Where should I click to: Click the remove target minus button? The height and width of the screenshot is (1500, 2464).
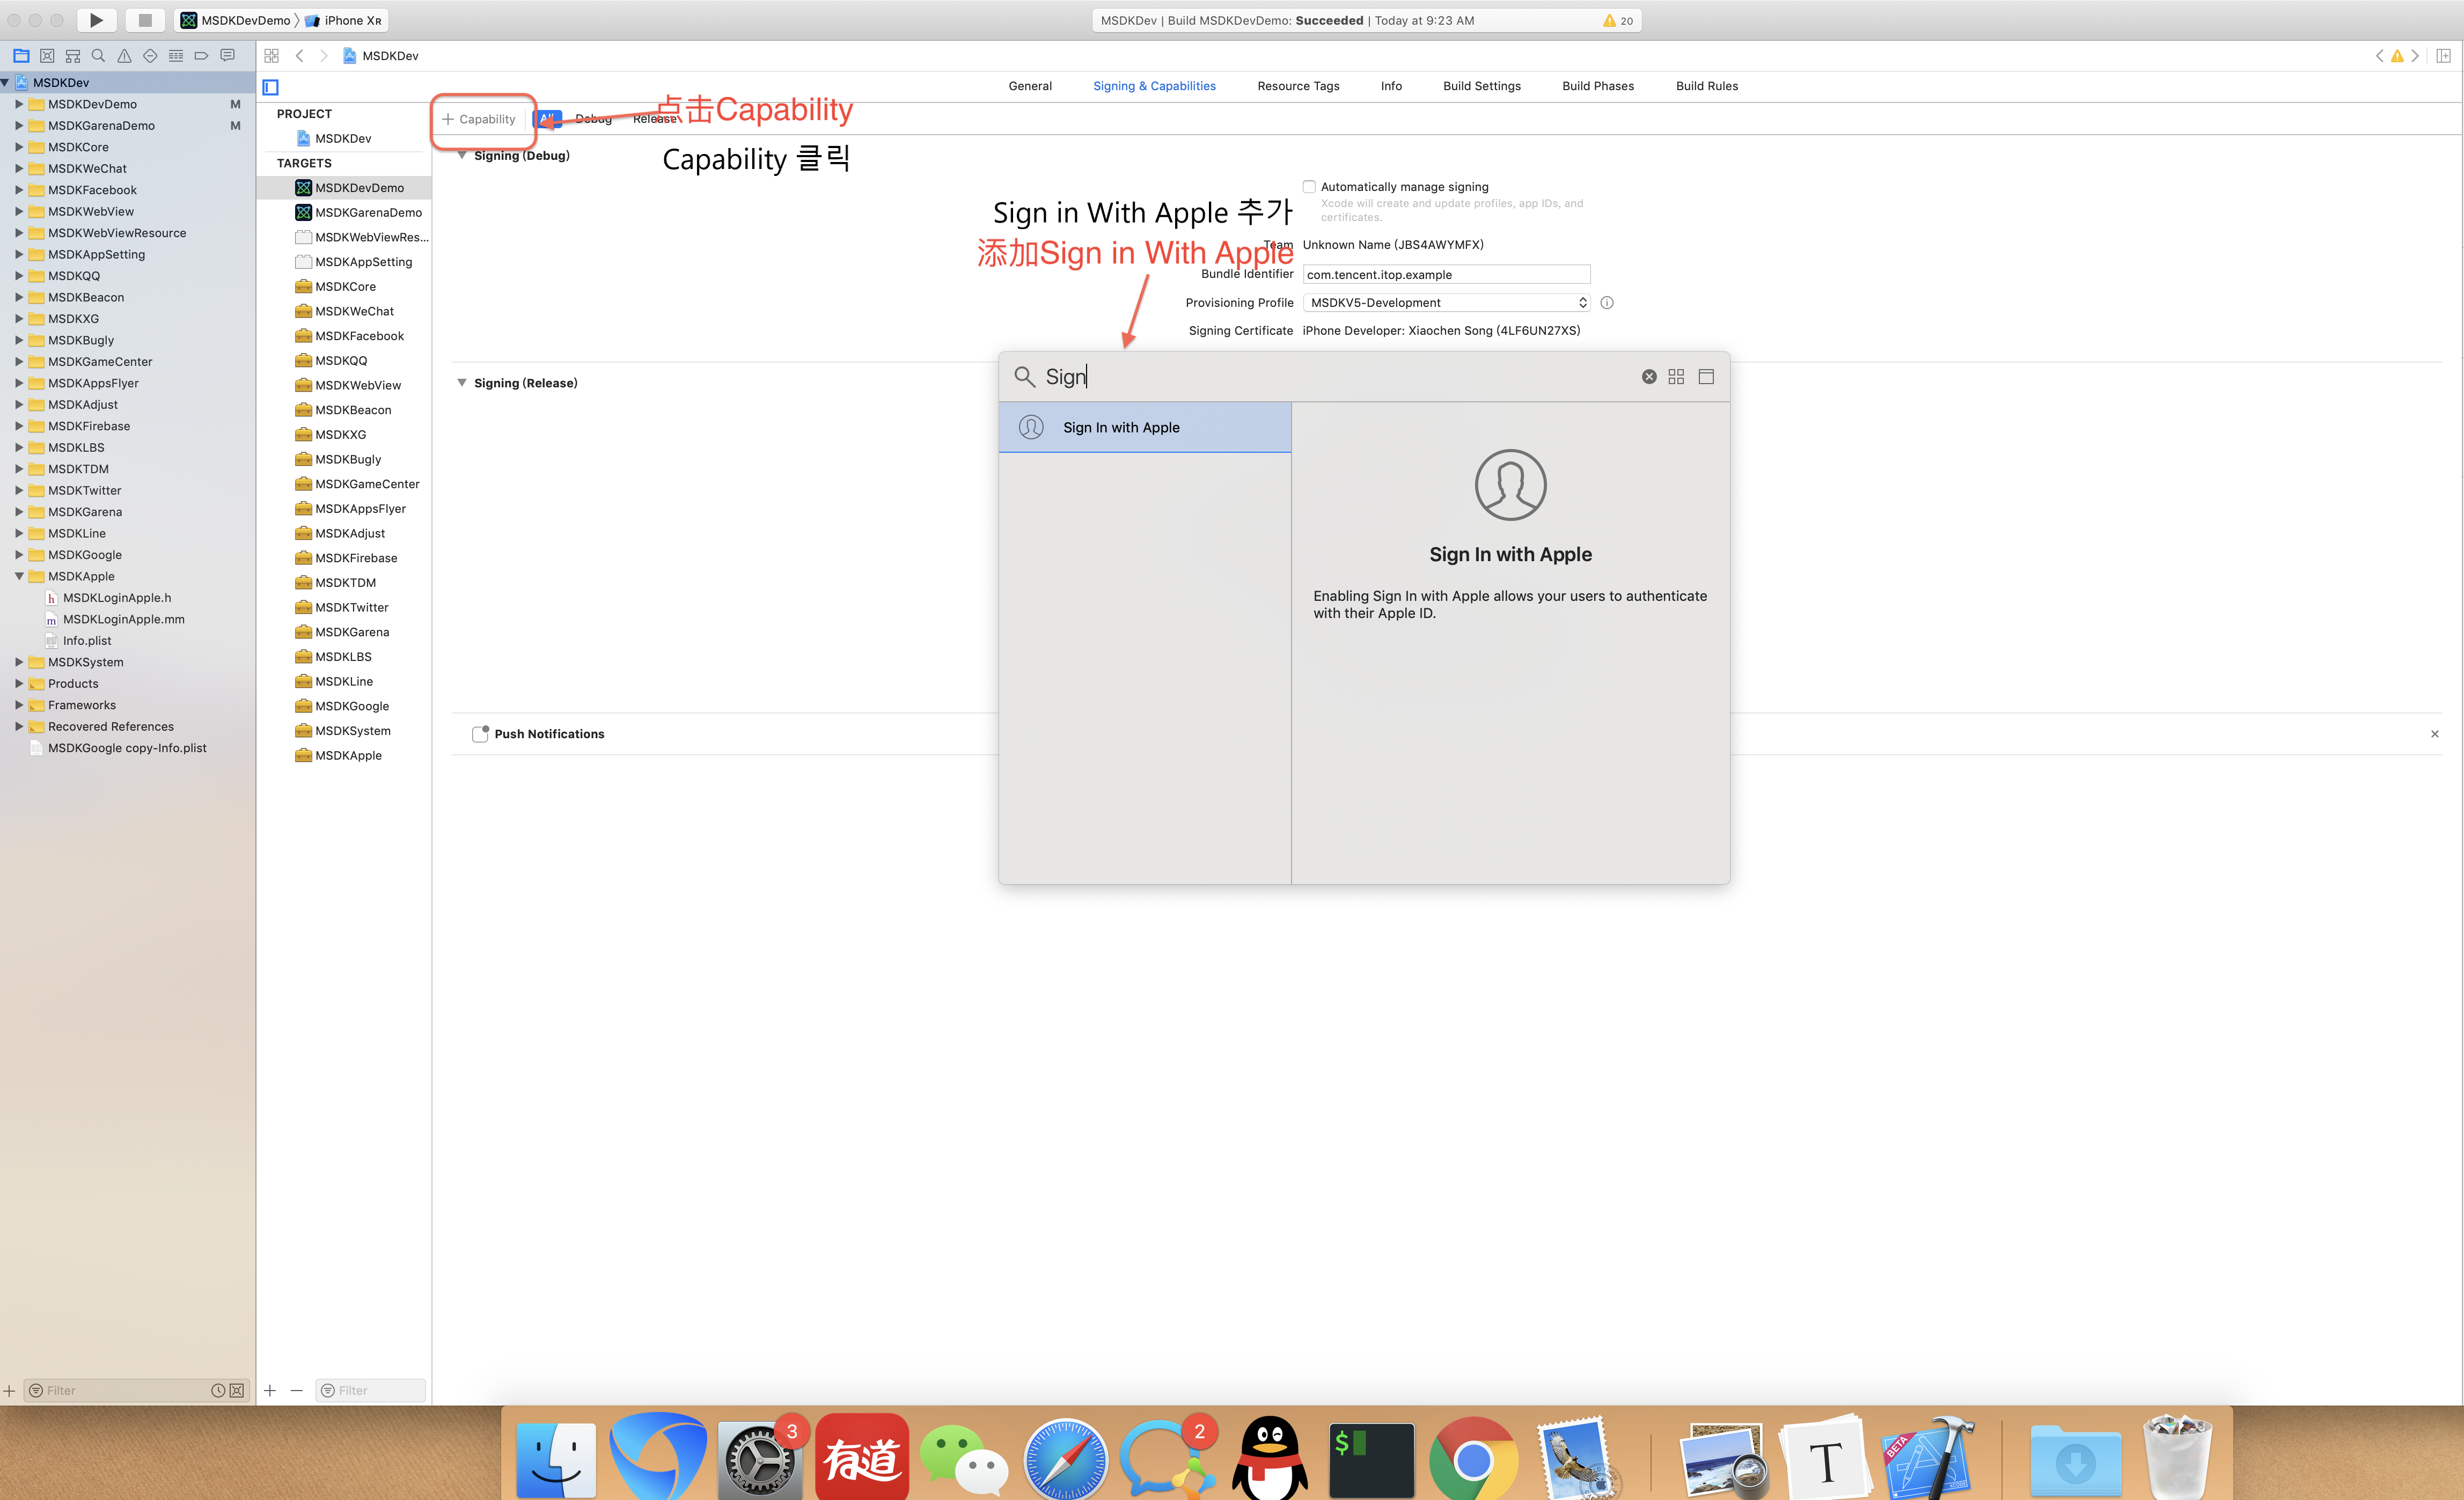(x=296, y=1390)
